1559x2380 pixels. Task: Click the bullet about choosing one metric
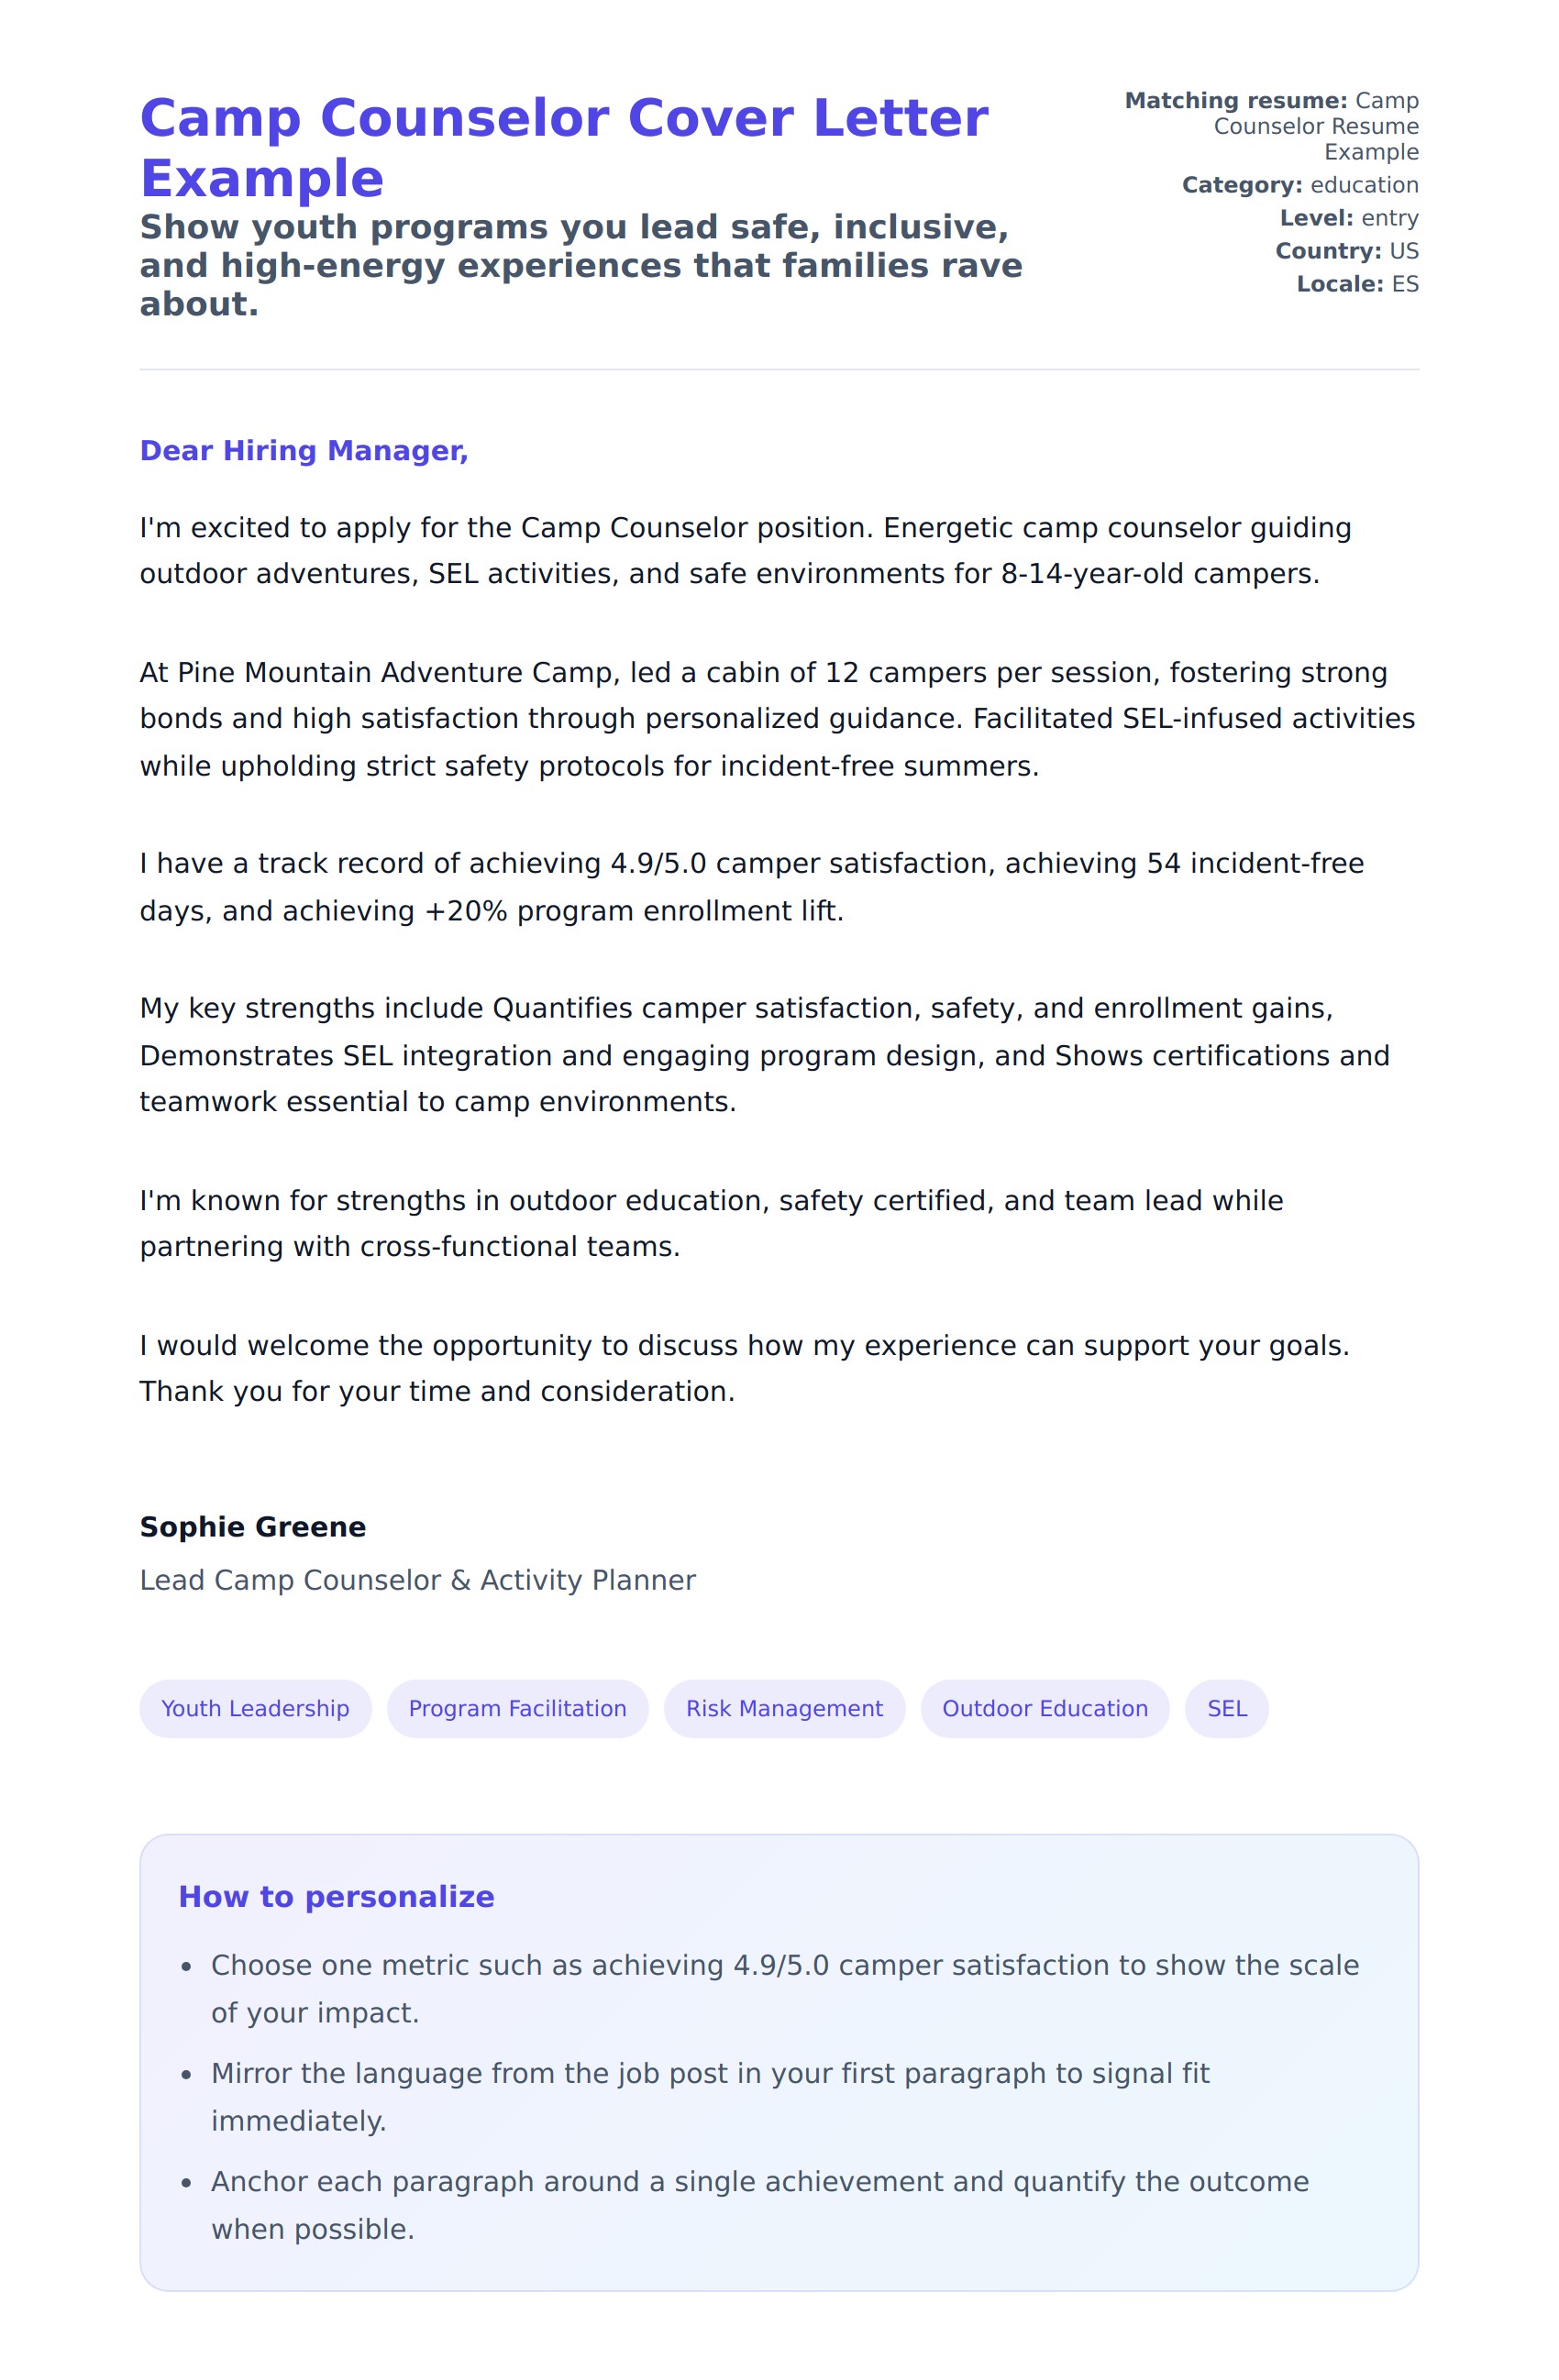click(784, 1989)
